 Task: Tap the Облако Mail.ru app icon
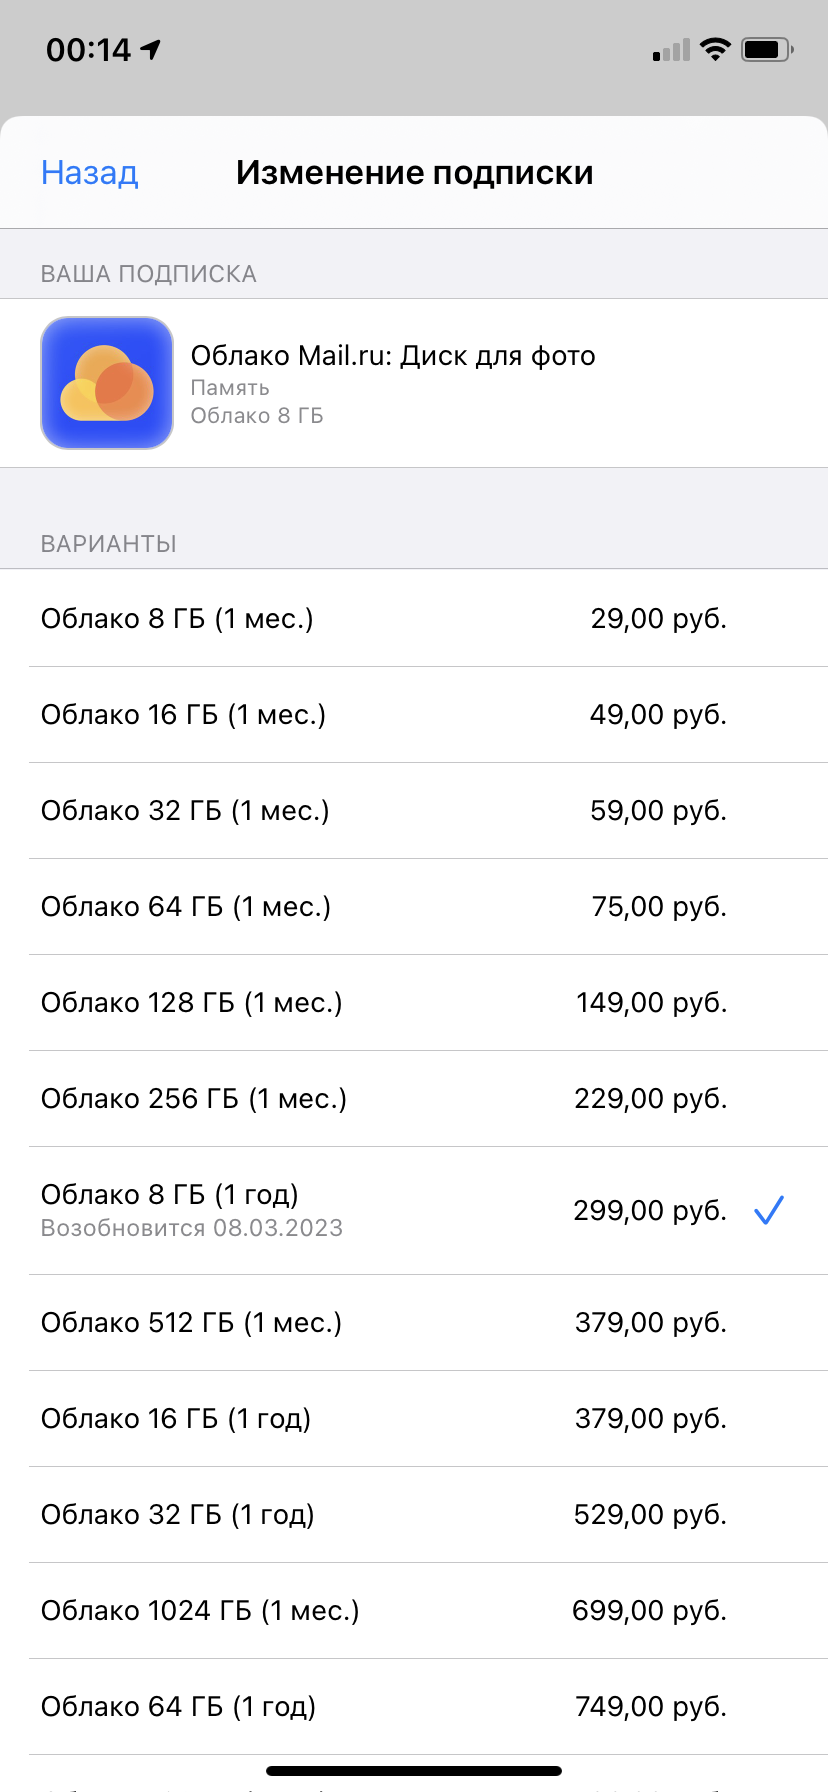(x=107, y=383)
